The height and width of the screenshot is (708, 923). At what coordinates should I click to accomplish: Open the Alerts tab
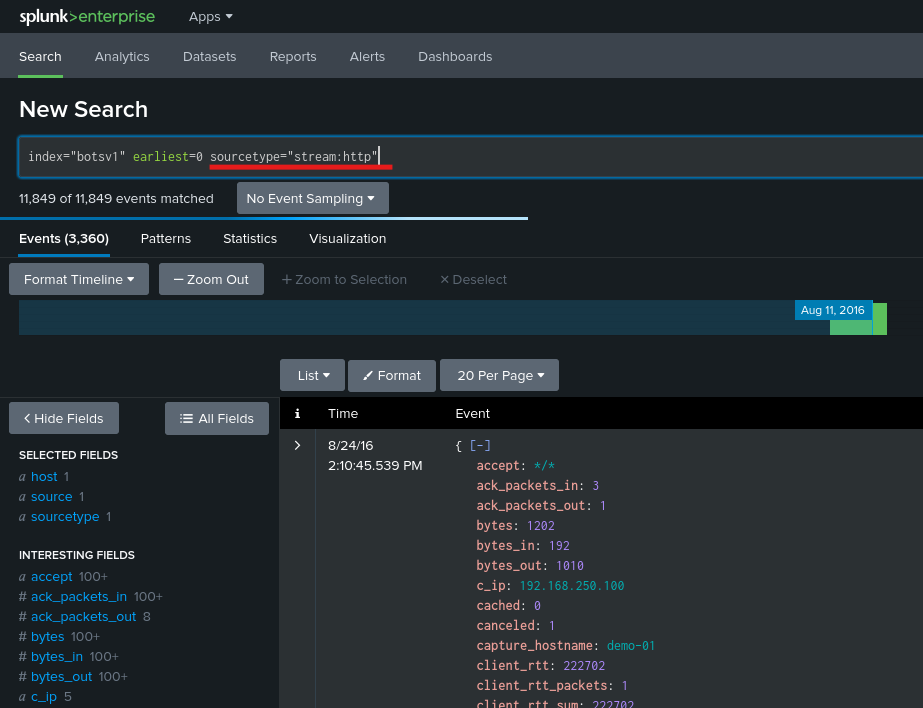click(x=367, y=56)
